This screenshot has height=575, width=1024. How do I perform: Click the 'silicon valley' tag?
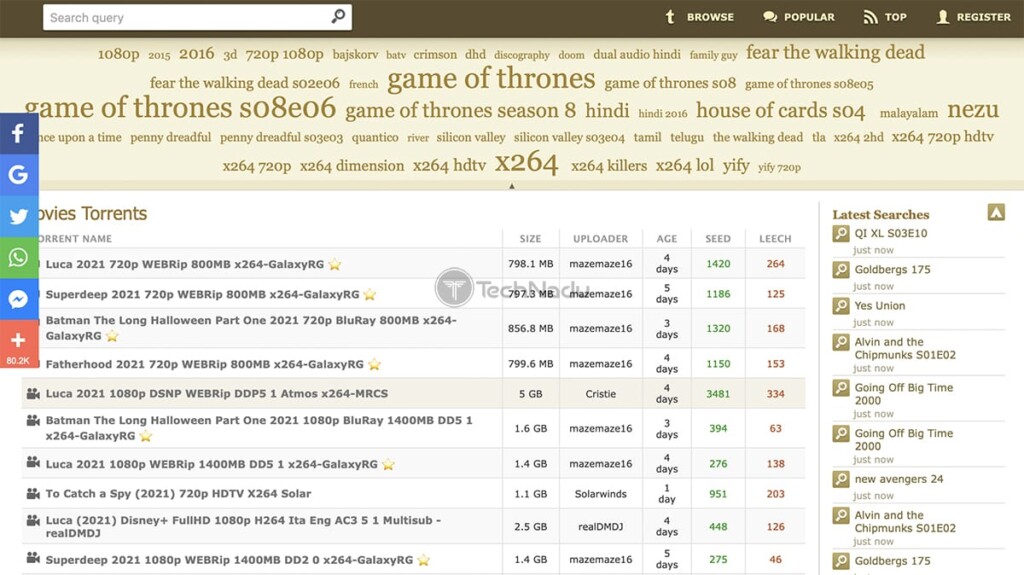(x=471, y=137)
